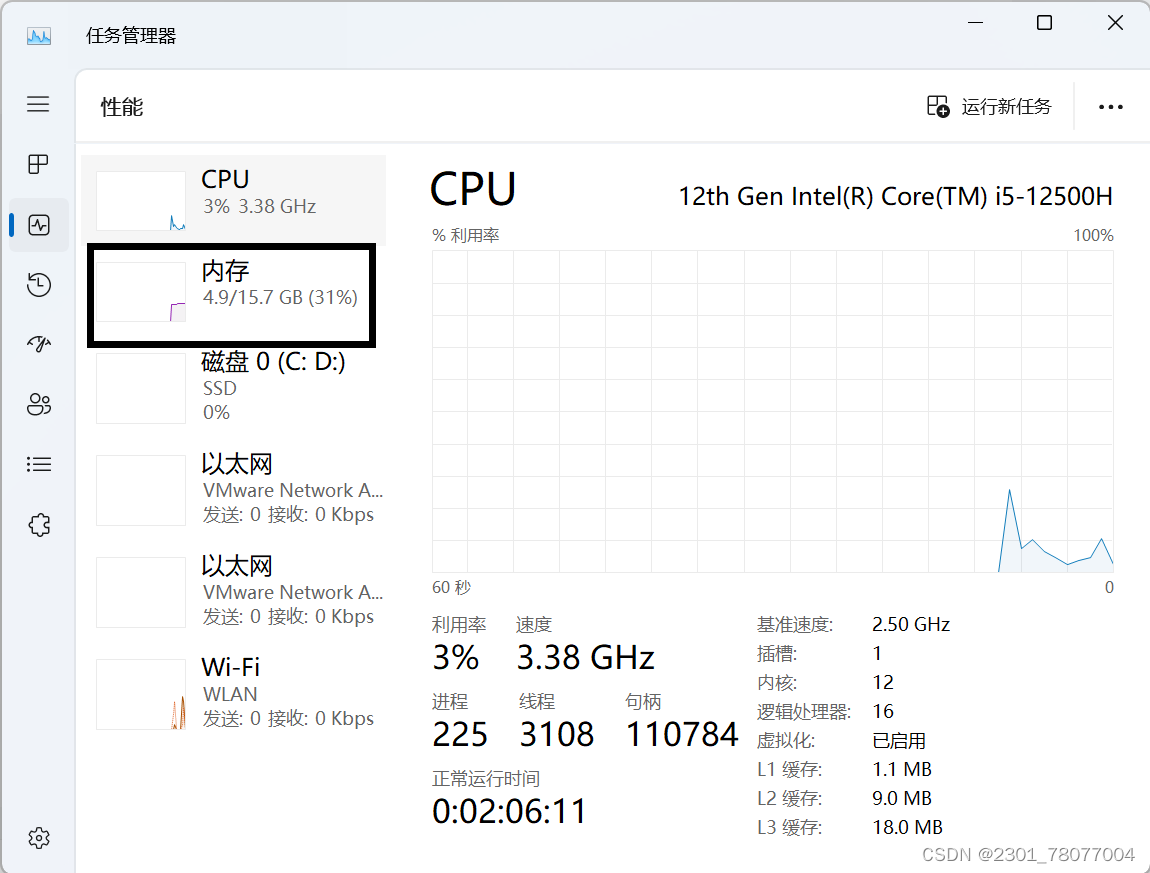Select the CPU performance item
Image resolution: width=1150 pixels, height=873 pixels.
click(233, 200)
